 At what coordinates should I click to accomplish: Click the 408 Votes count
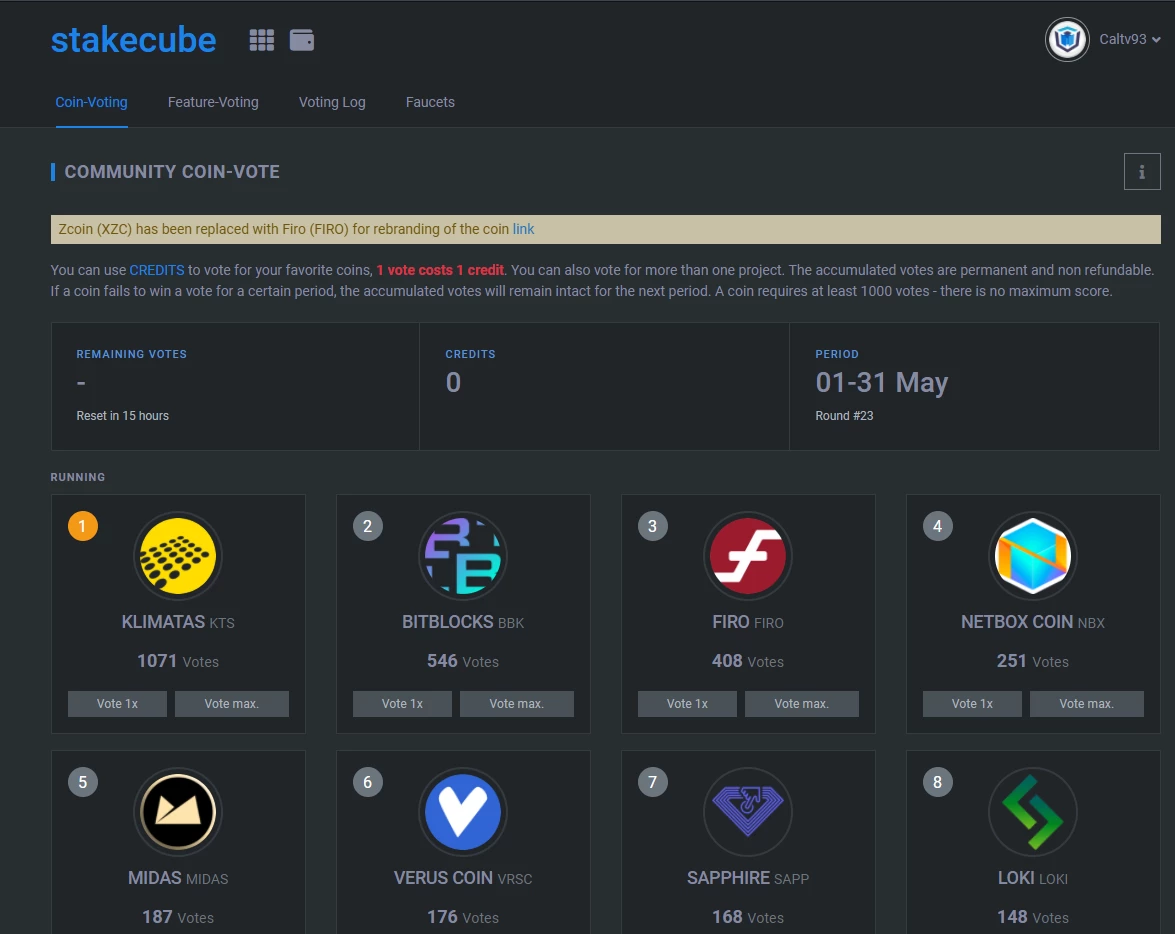pos(748,661)
